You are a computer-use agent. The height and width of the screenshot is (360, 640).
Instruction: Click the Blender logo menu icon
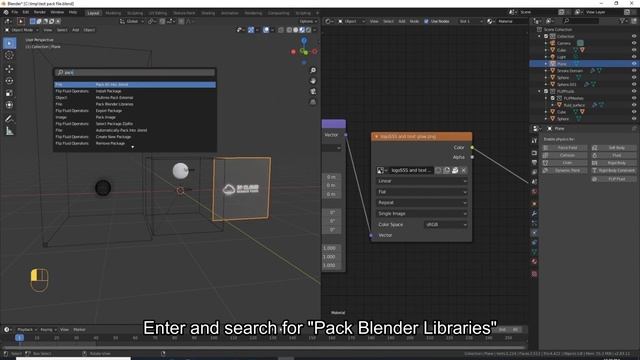6,12
